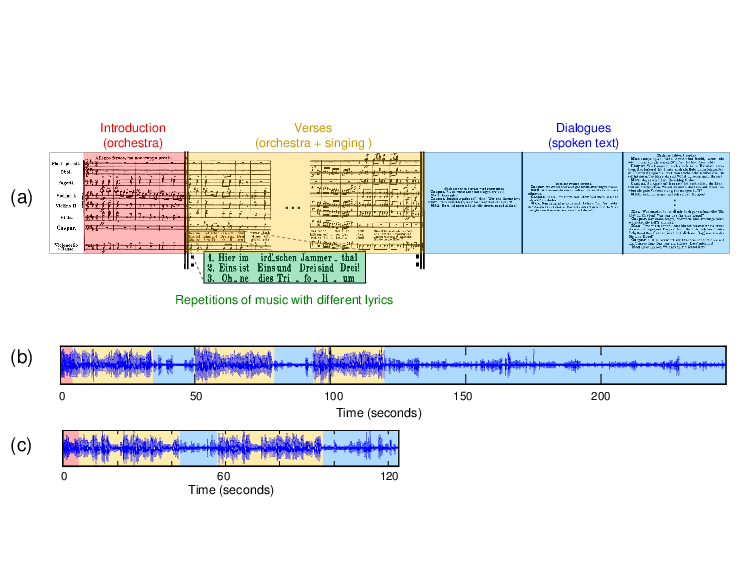
Task: Click first yellow verse segment in waveform (b)
Action: [112, 365]
